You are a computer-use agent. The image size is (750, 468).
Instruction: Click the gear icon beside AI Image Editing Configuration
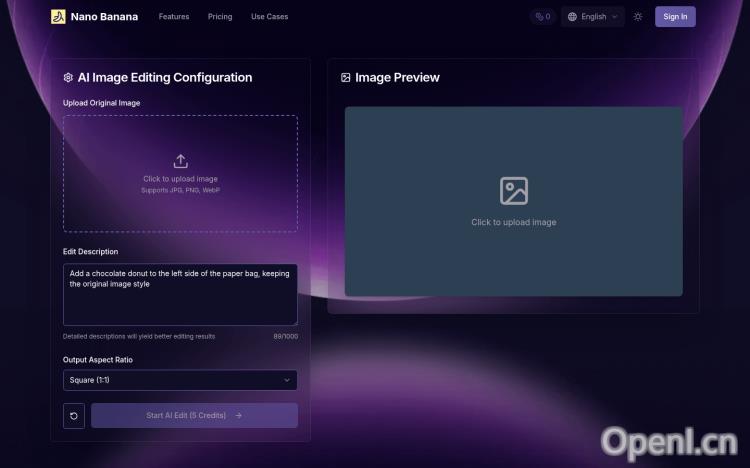pos(68,78)
